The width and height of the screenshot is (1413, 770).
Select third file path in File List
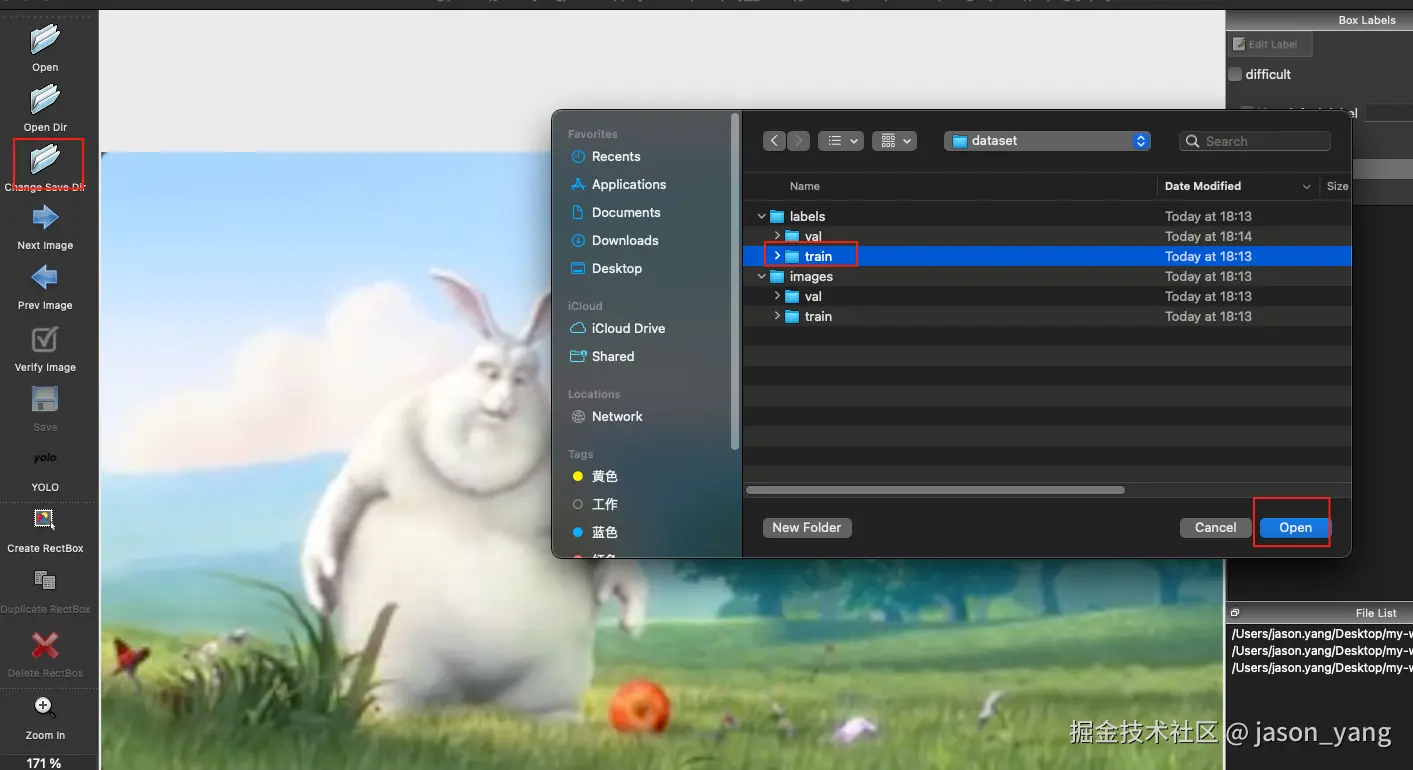[1320, 668]
